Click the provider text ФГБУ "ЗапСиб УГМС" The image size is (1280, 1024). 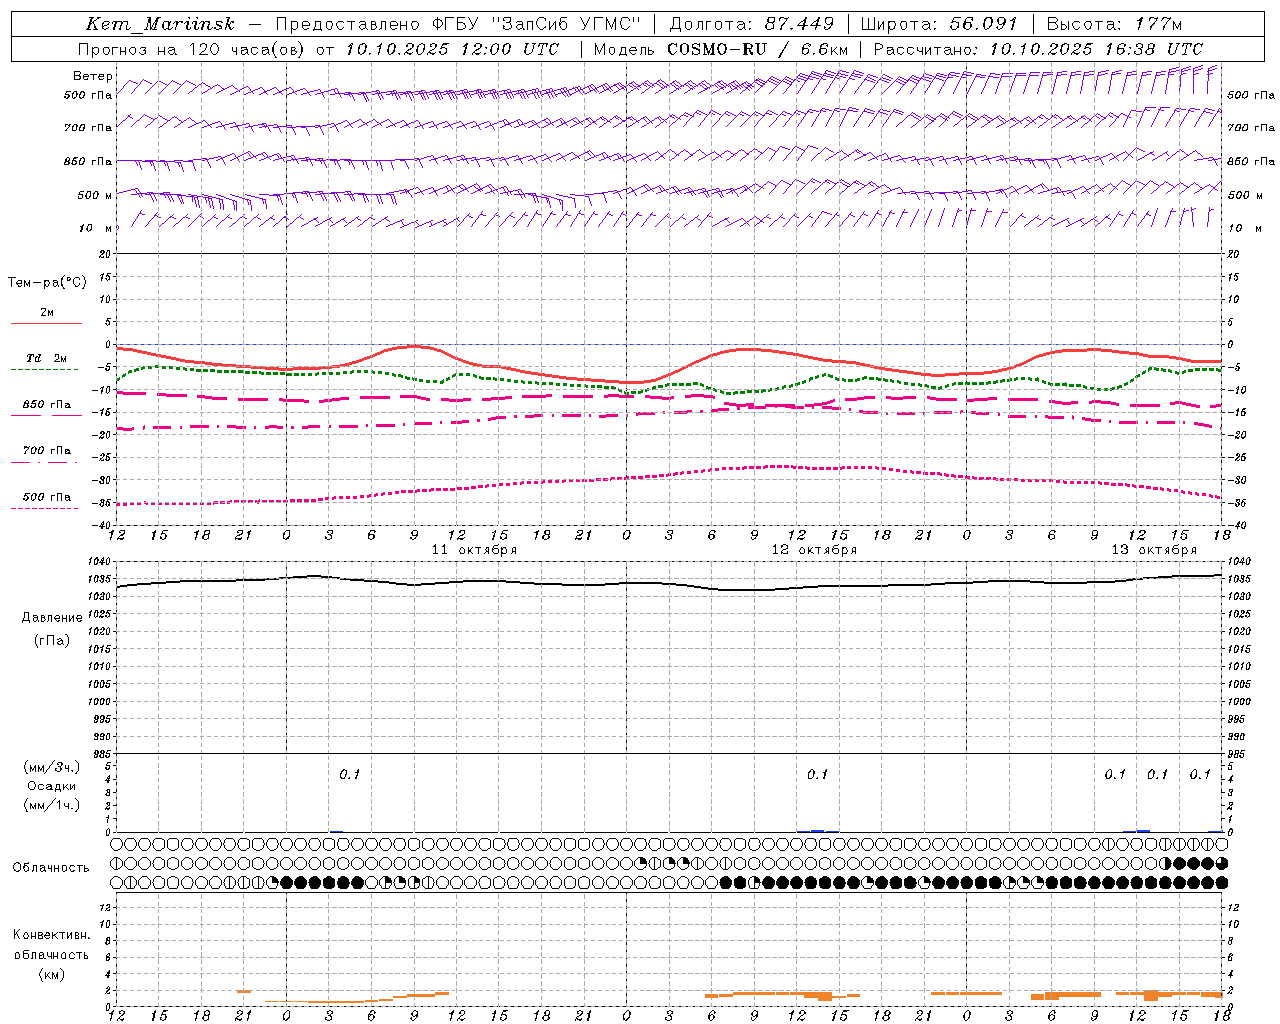[x=535, y=24]
